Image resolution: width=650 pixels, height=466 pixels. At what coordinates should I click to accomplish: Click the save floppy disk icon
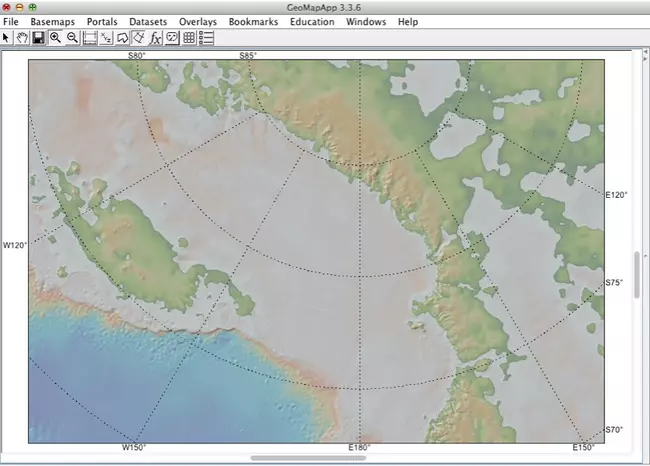[x=38, y=38]
